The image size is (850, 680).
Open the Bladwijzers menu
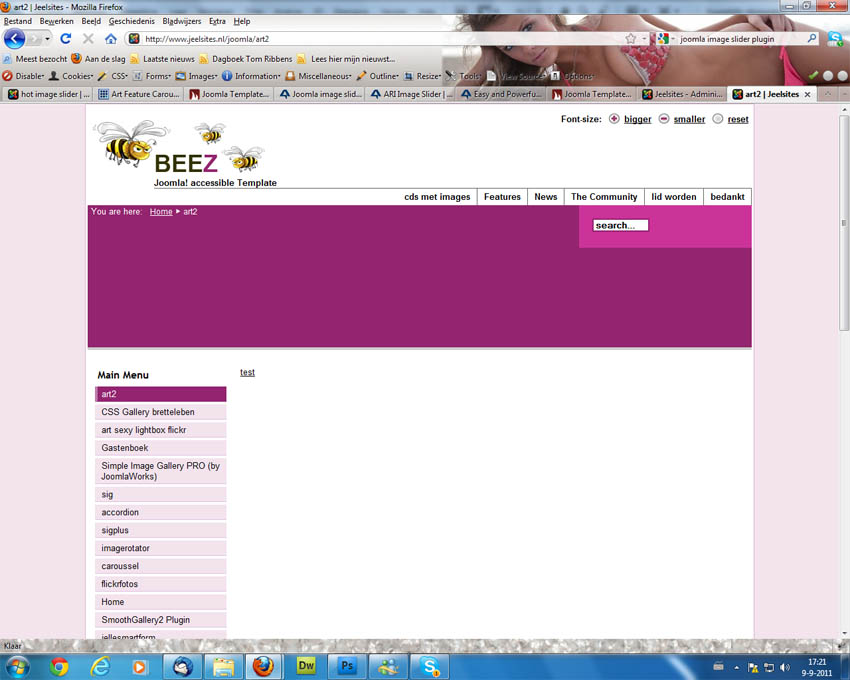point(182,21)
